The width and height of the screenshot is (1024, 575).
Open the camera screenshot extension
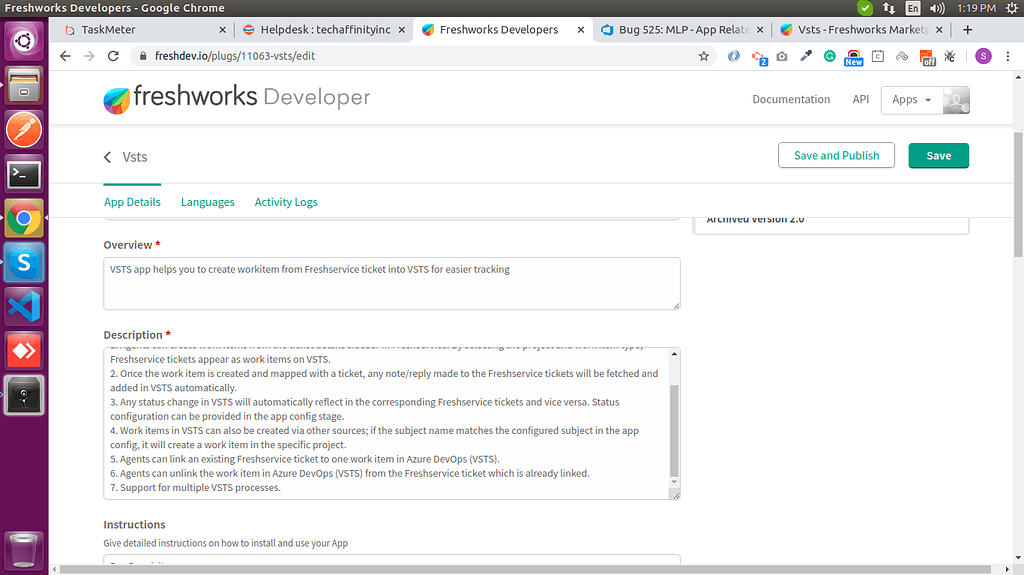coord(781,56)
